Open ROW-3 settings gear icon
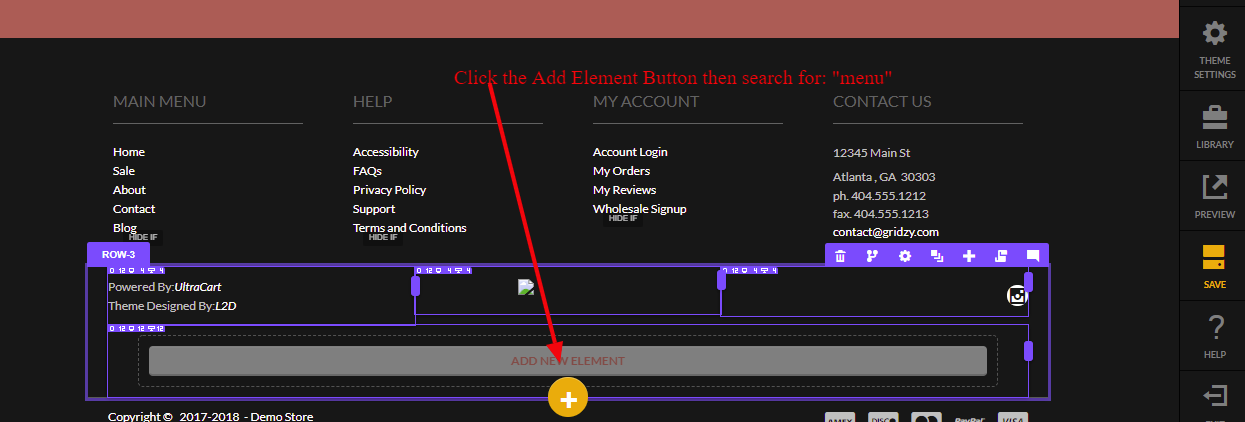 pyautogui.click(x=905, y=256)
